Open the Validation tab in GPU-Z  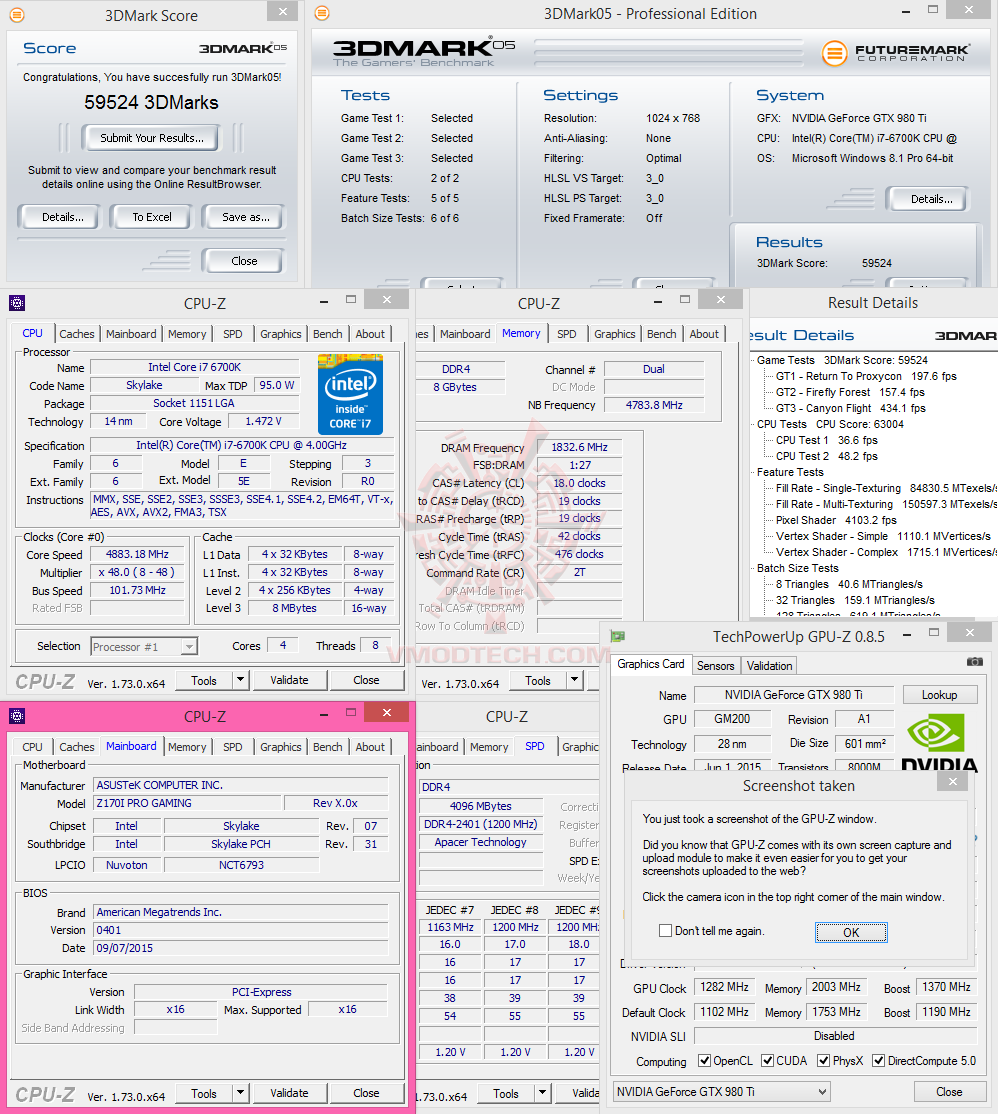click(x=769, y=666)
